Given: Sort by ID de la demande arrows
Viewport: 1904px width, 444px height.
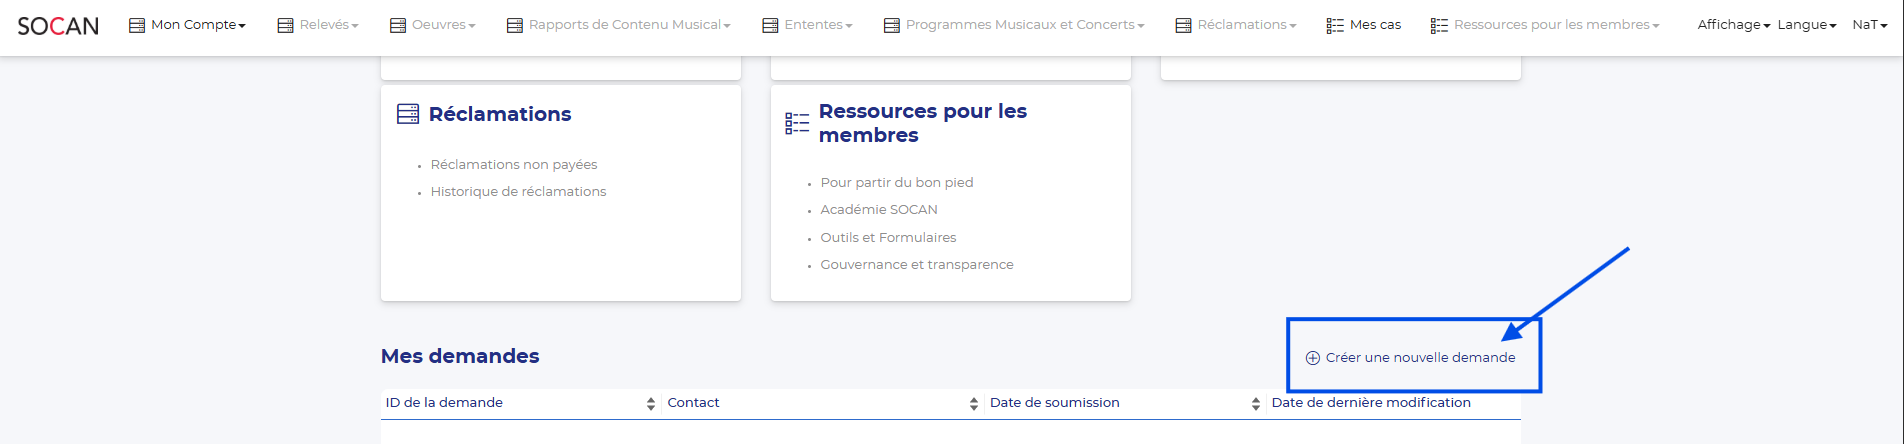Looking at the screenshot, I should 651,404.
